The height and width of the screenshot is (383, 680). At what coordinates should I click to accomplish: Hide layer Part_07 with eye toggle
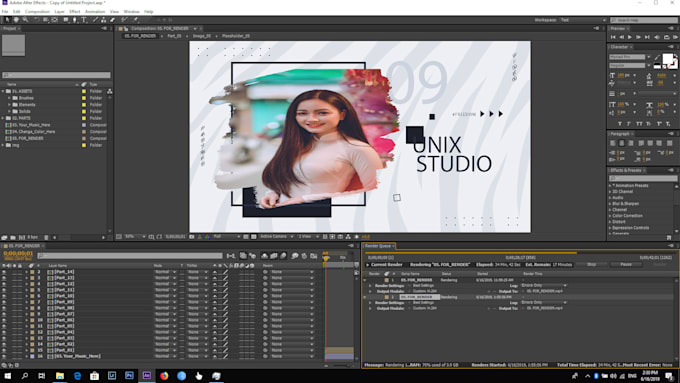tap(4, 314)
